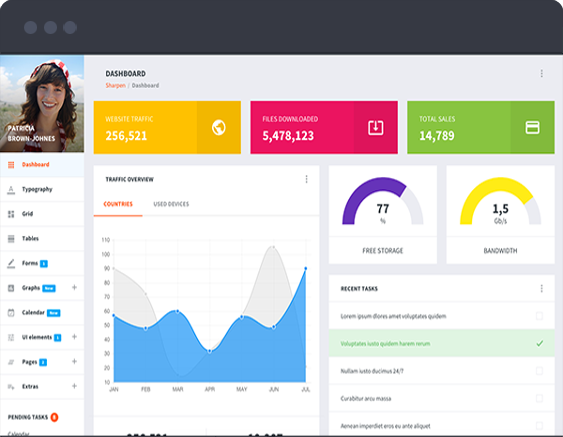
Task: Click the yellow Bandwidth gauge
Action: pos(501,201)
